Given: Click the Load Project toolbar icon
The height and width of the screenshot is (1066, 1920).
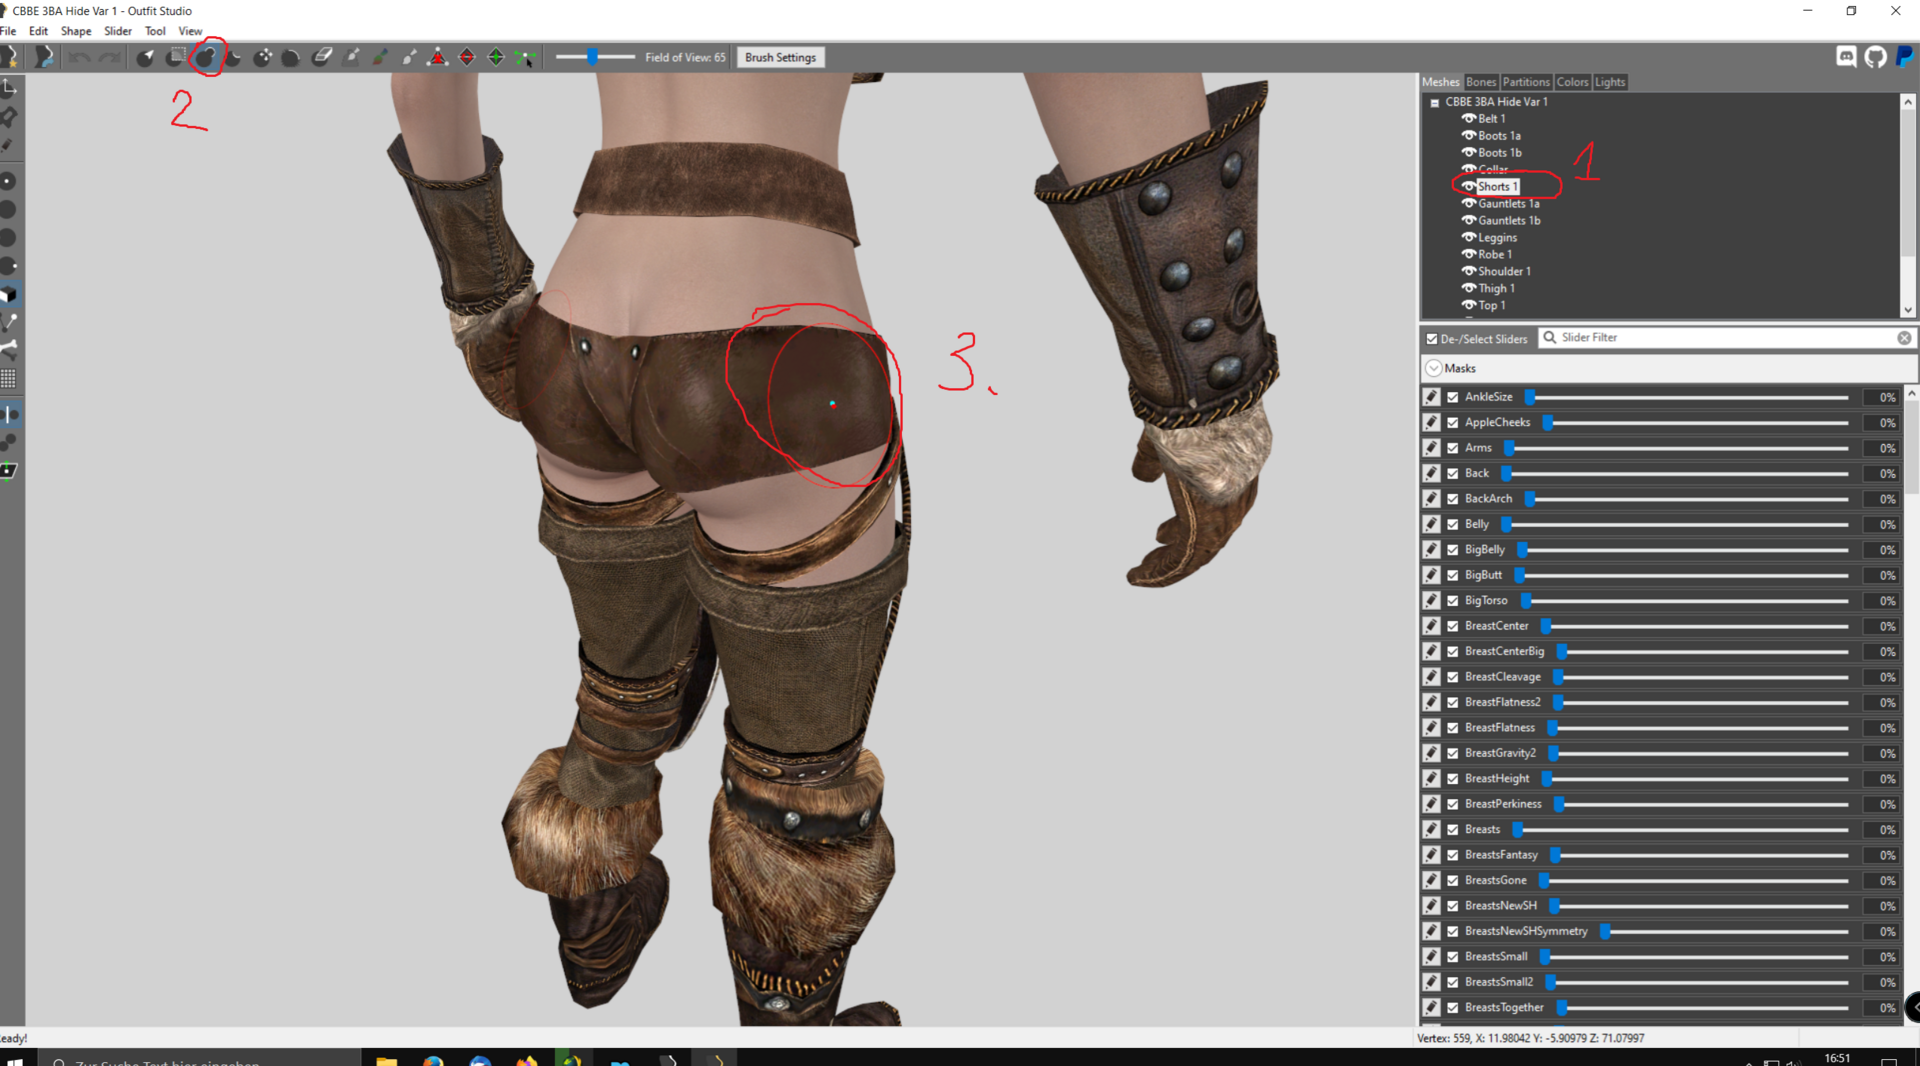Looking at the screenshot, I should pos(44,57).
